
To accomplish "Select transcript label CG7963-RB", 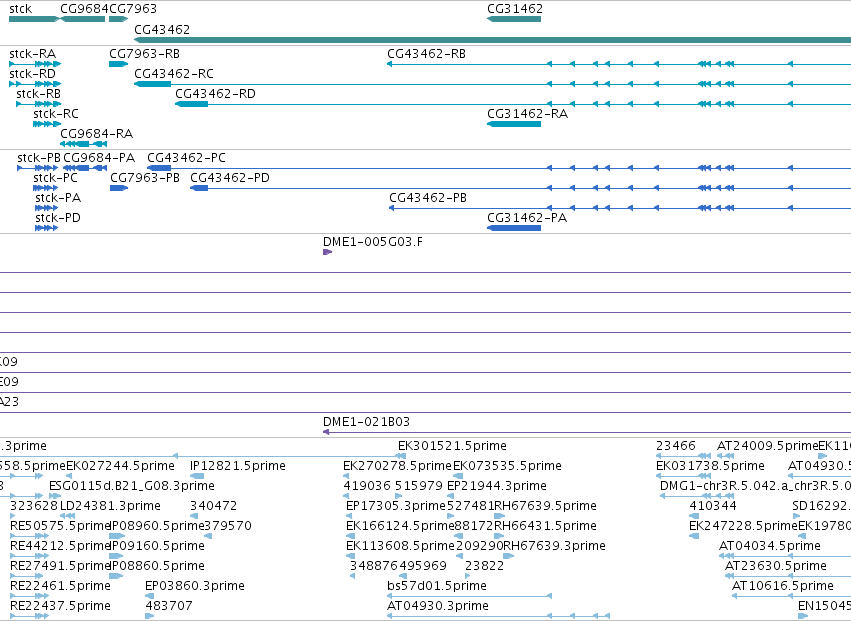I will tap(144, 54).
